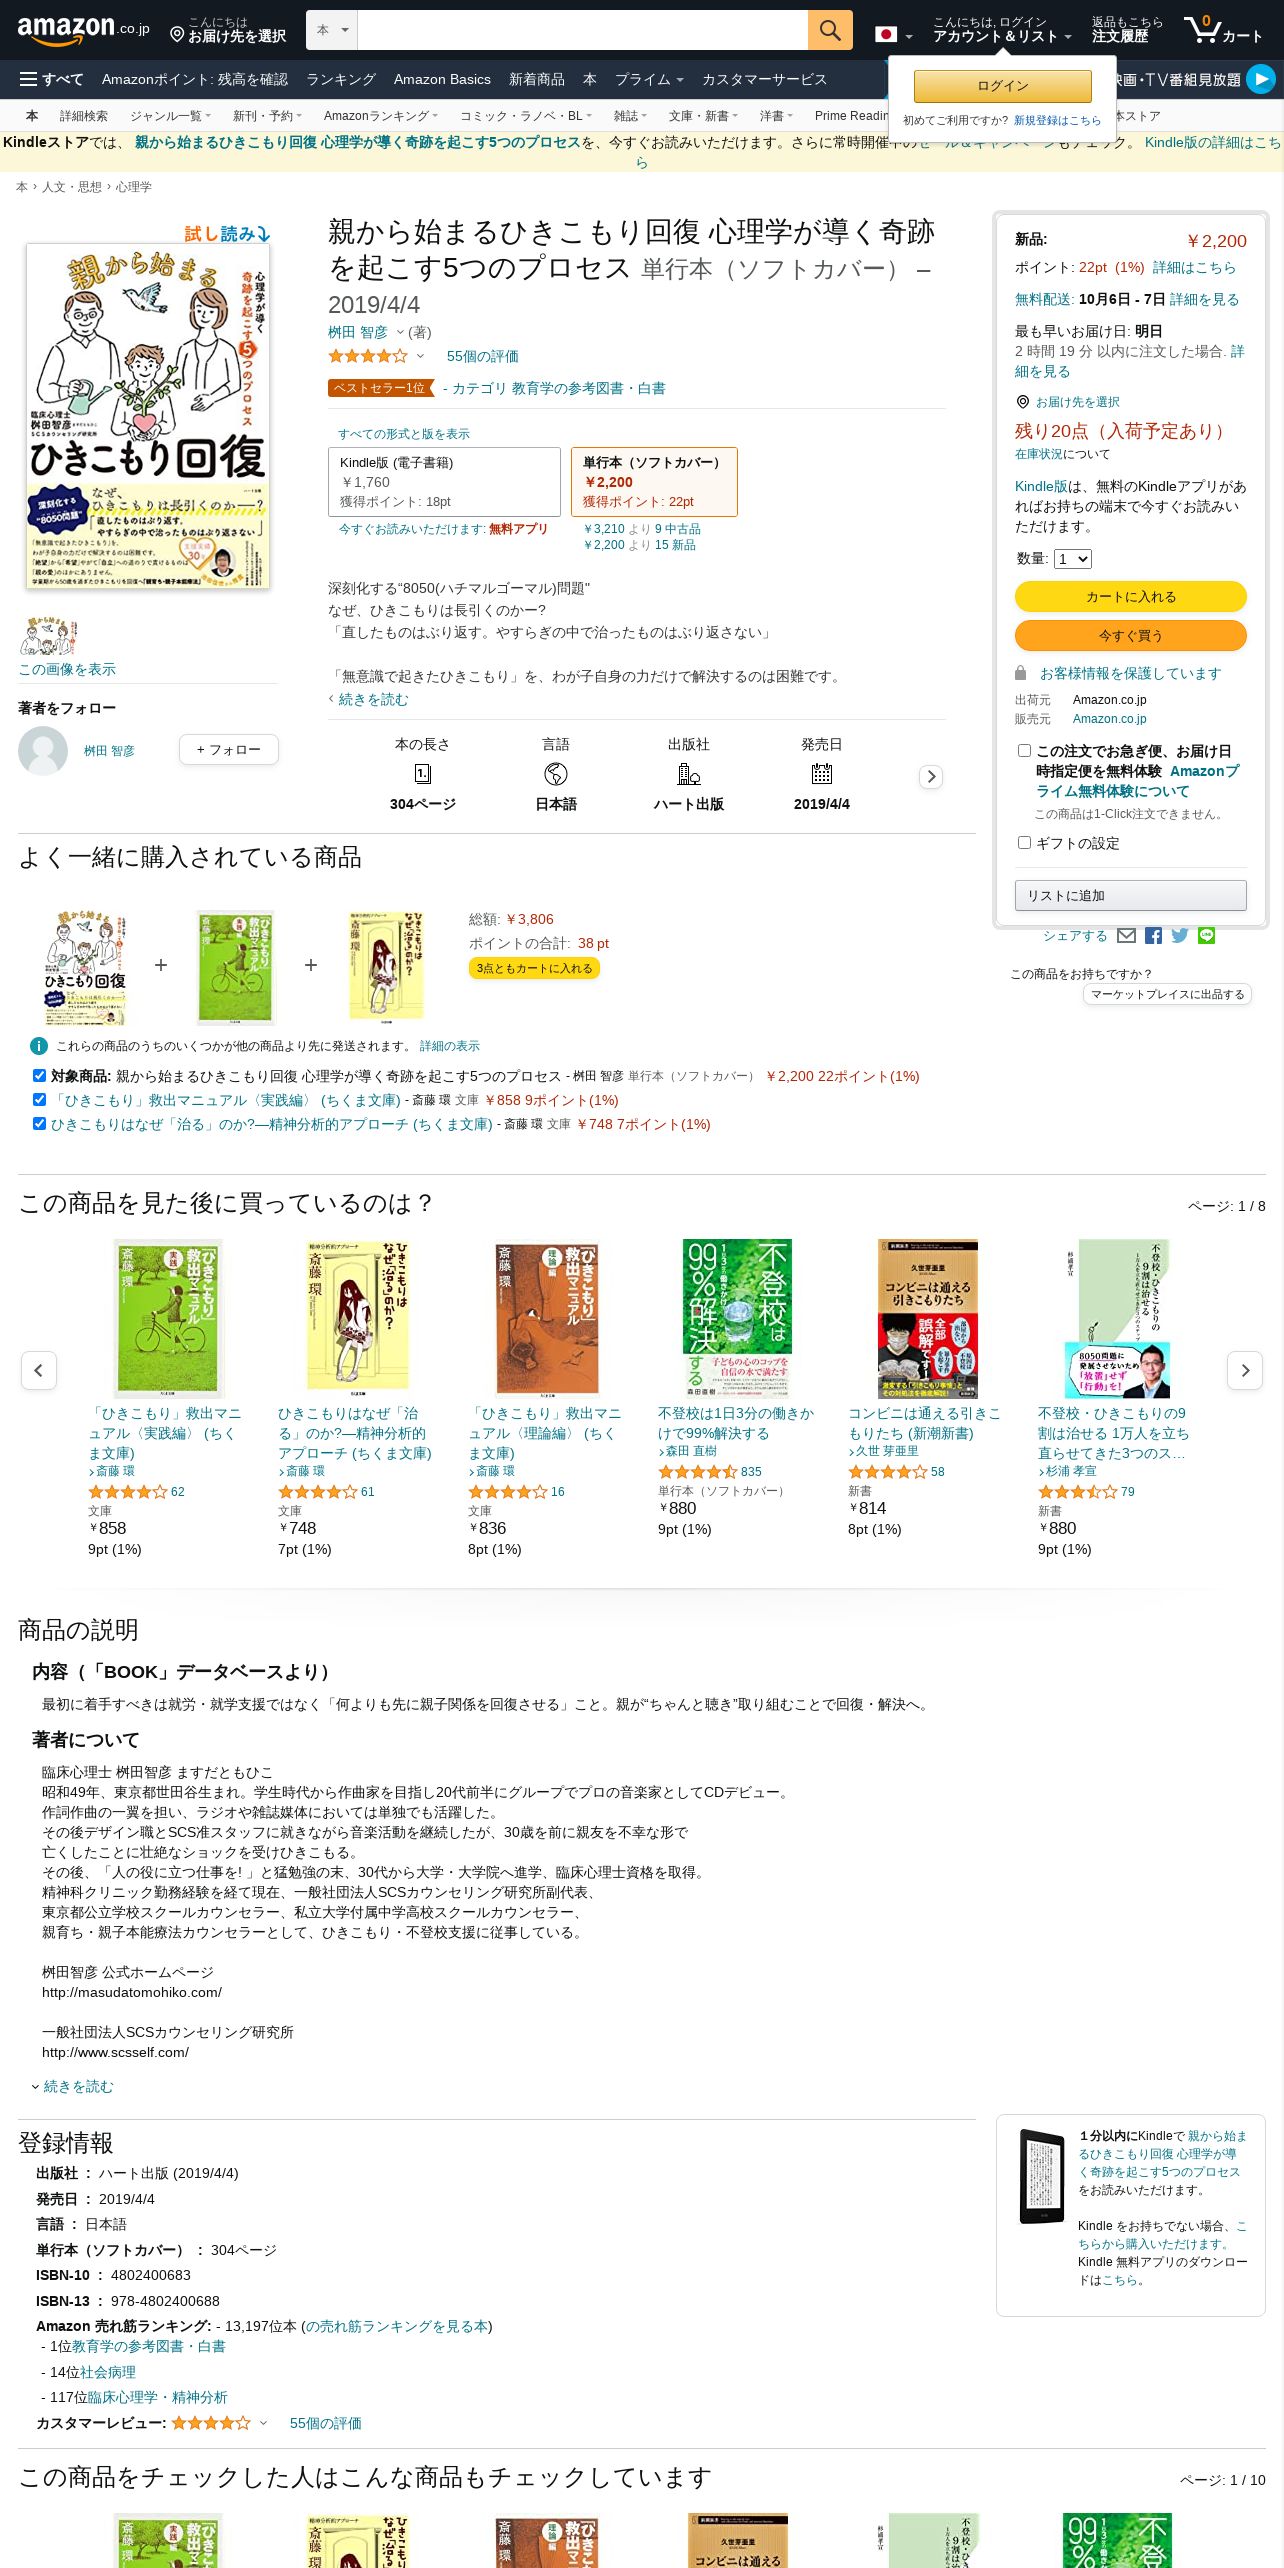
Task: Click the blue Prime Video play icon
Action: (x=1261, y=79)
